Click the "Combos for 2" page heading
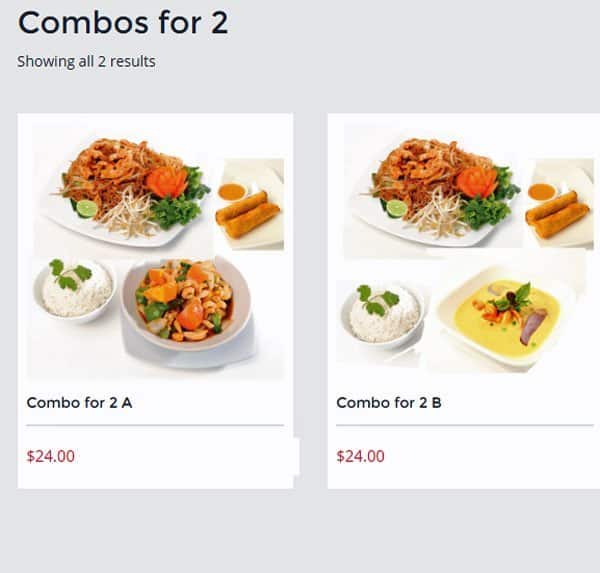Image resolution: width=600 pixels, height=573 pixels. coord(123,22)
